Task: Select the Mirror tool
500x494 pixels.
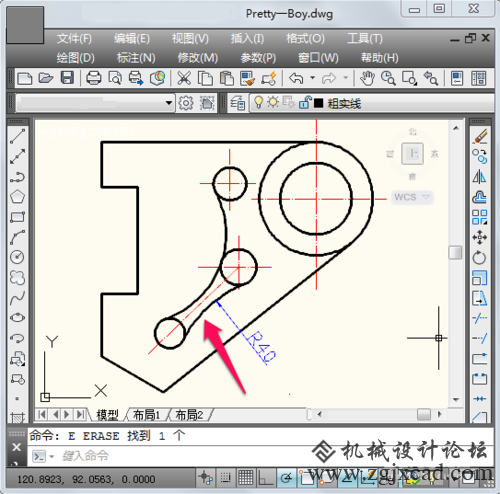Action: tap(480, 177)
